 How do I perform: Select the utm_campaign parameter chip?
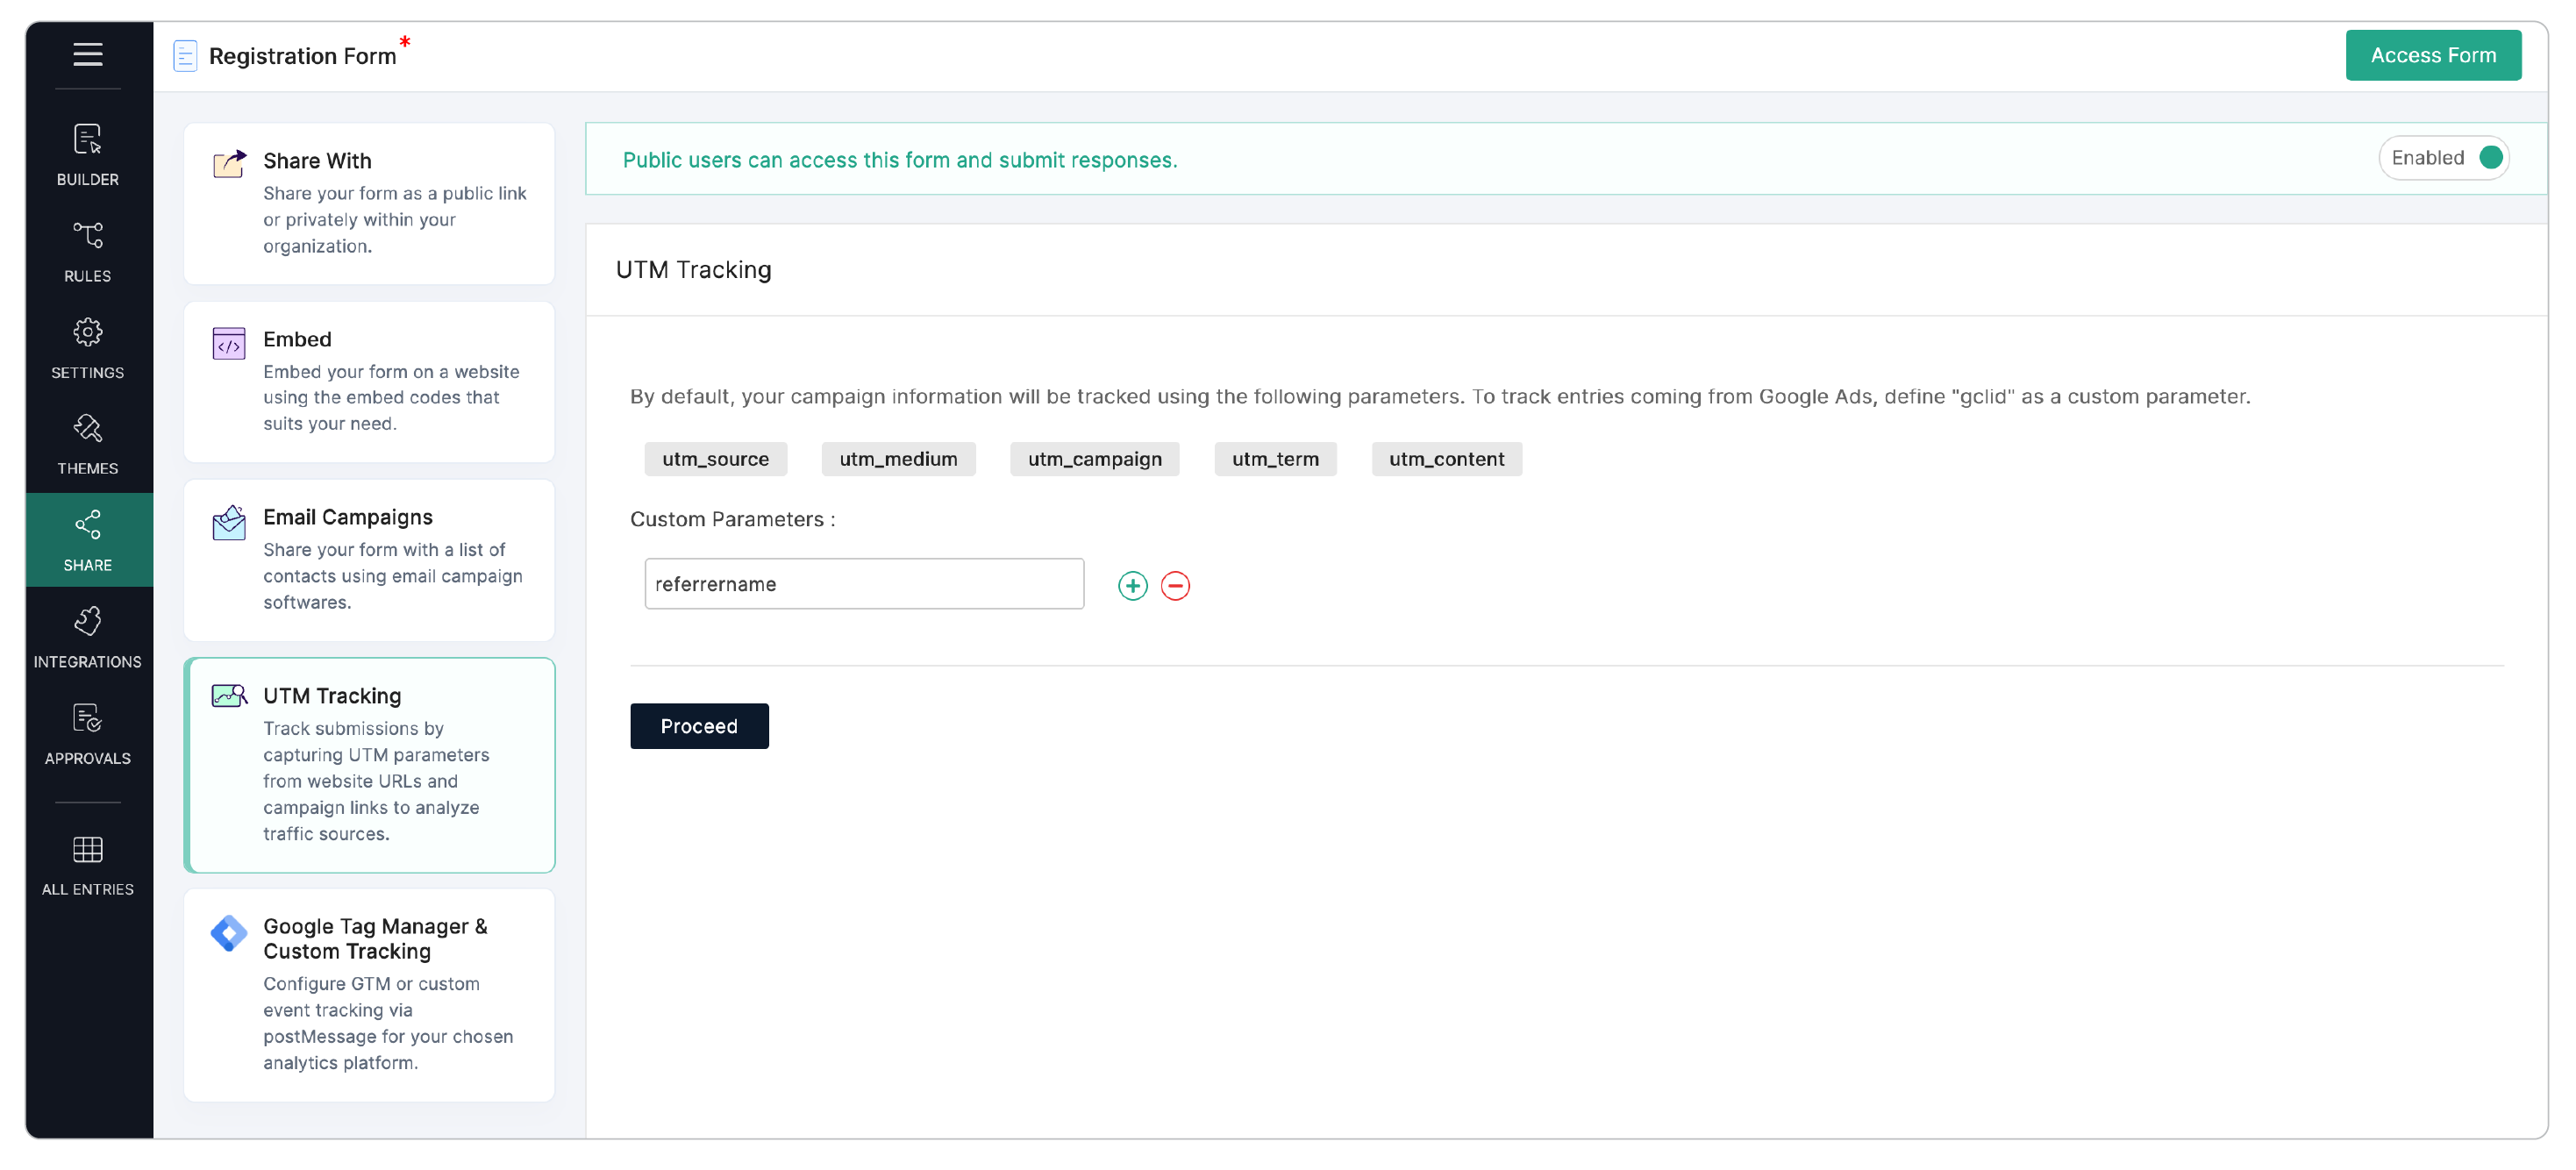coord(1094,459)
